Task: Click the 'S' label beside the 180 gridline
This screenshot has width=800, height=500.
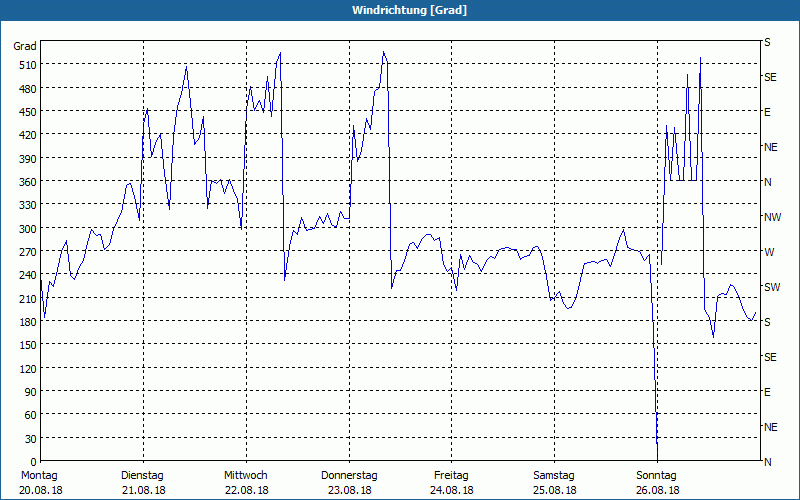Action: click(x=767, y=322)
